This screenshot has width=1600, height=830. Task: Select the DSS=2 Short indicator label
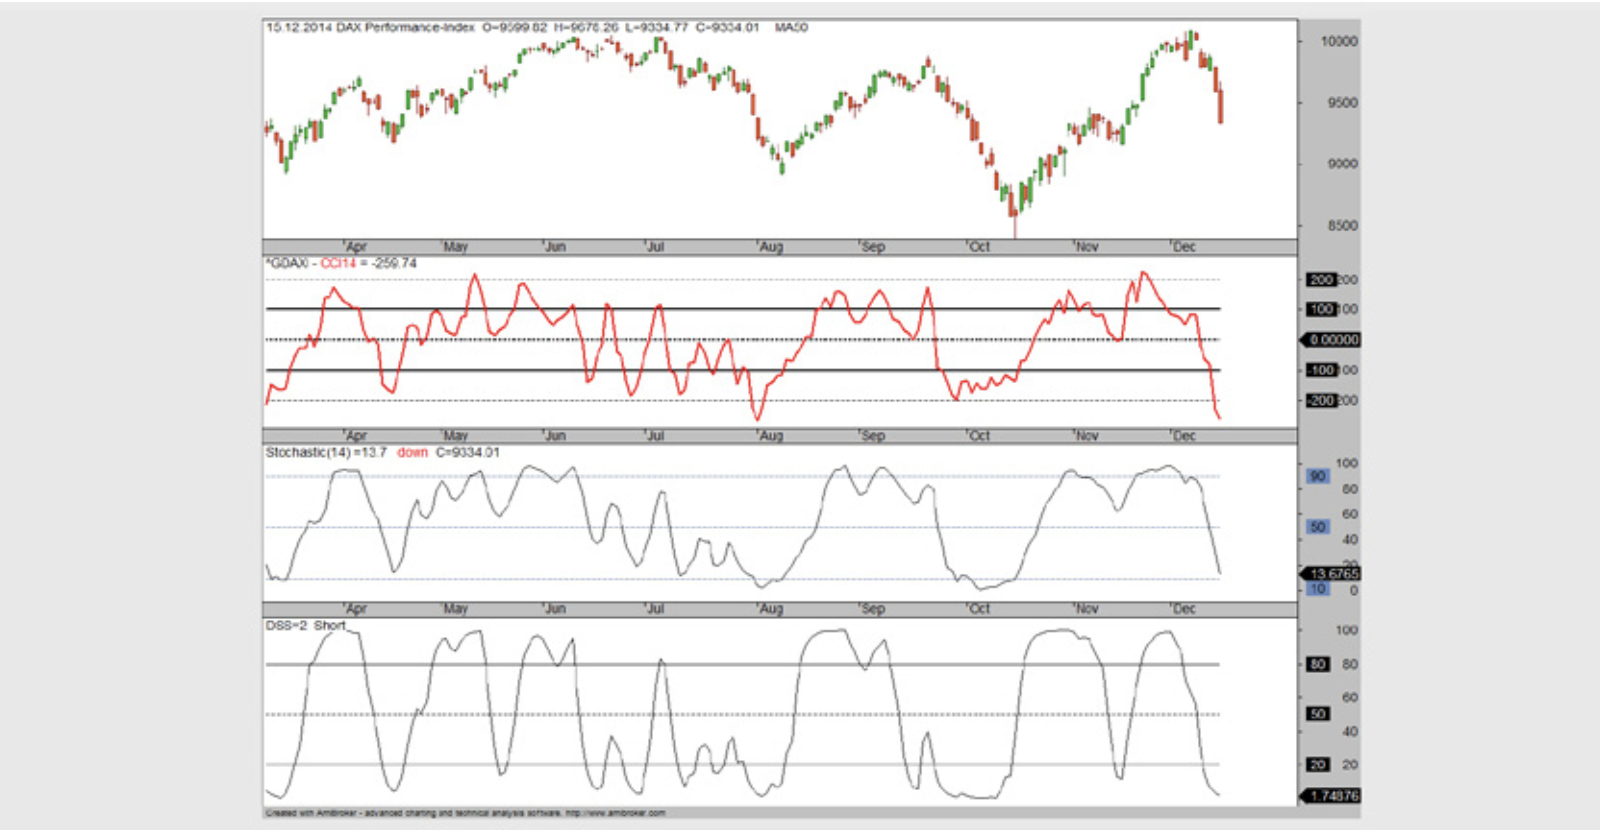[305, 626]
